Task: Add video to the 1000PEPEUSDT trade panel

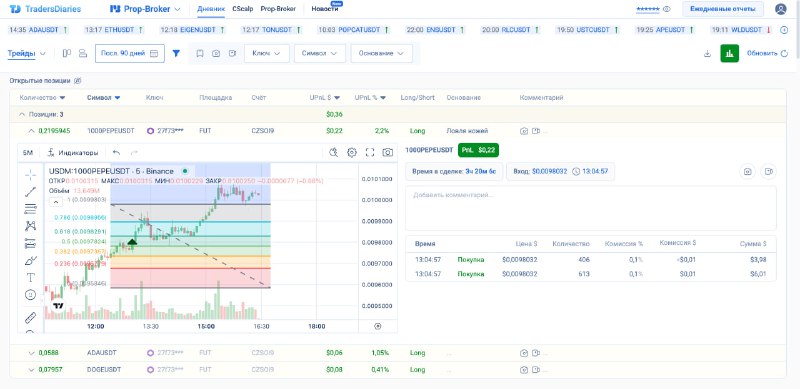Action: (x=768, y=172)
